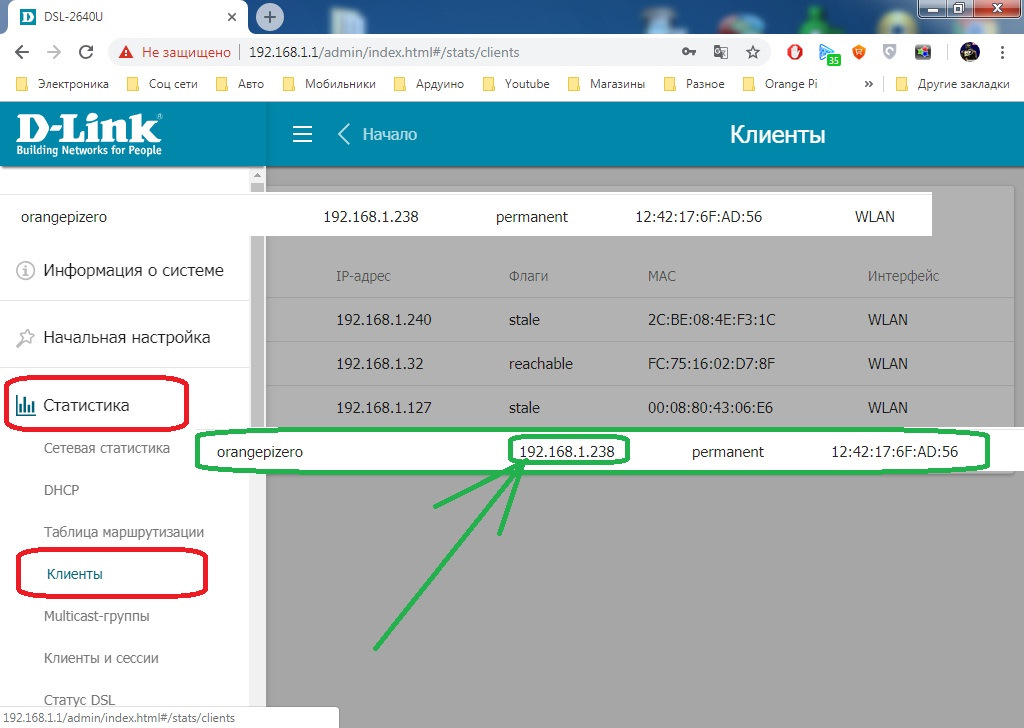1024x728 pixels.
Task: Click MAC address 2C:BE:08:4E:F3:1C
Action: (712, 320)
